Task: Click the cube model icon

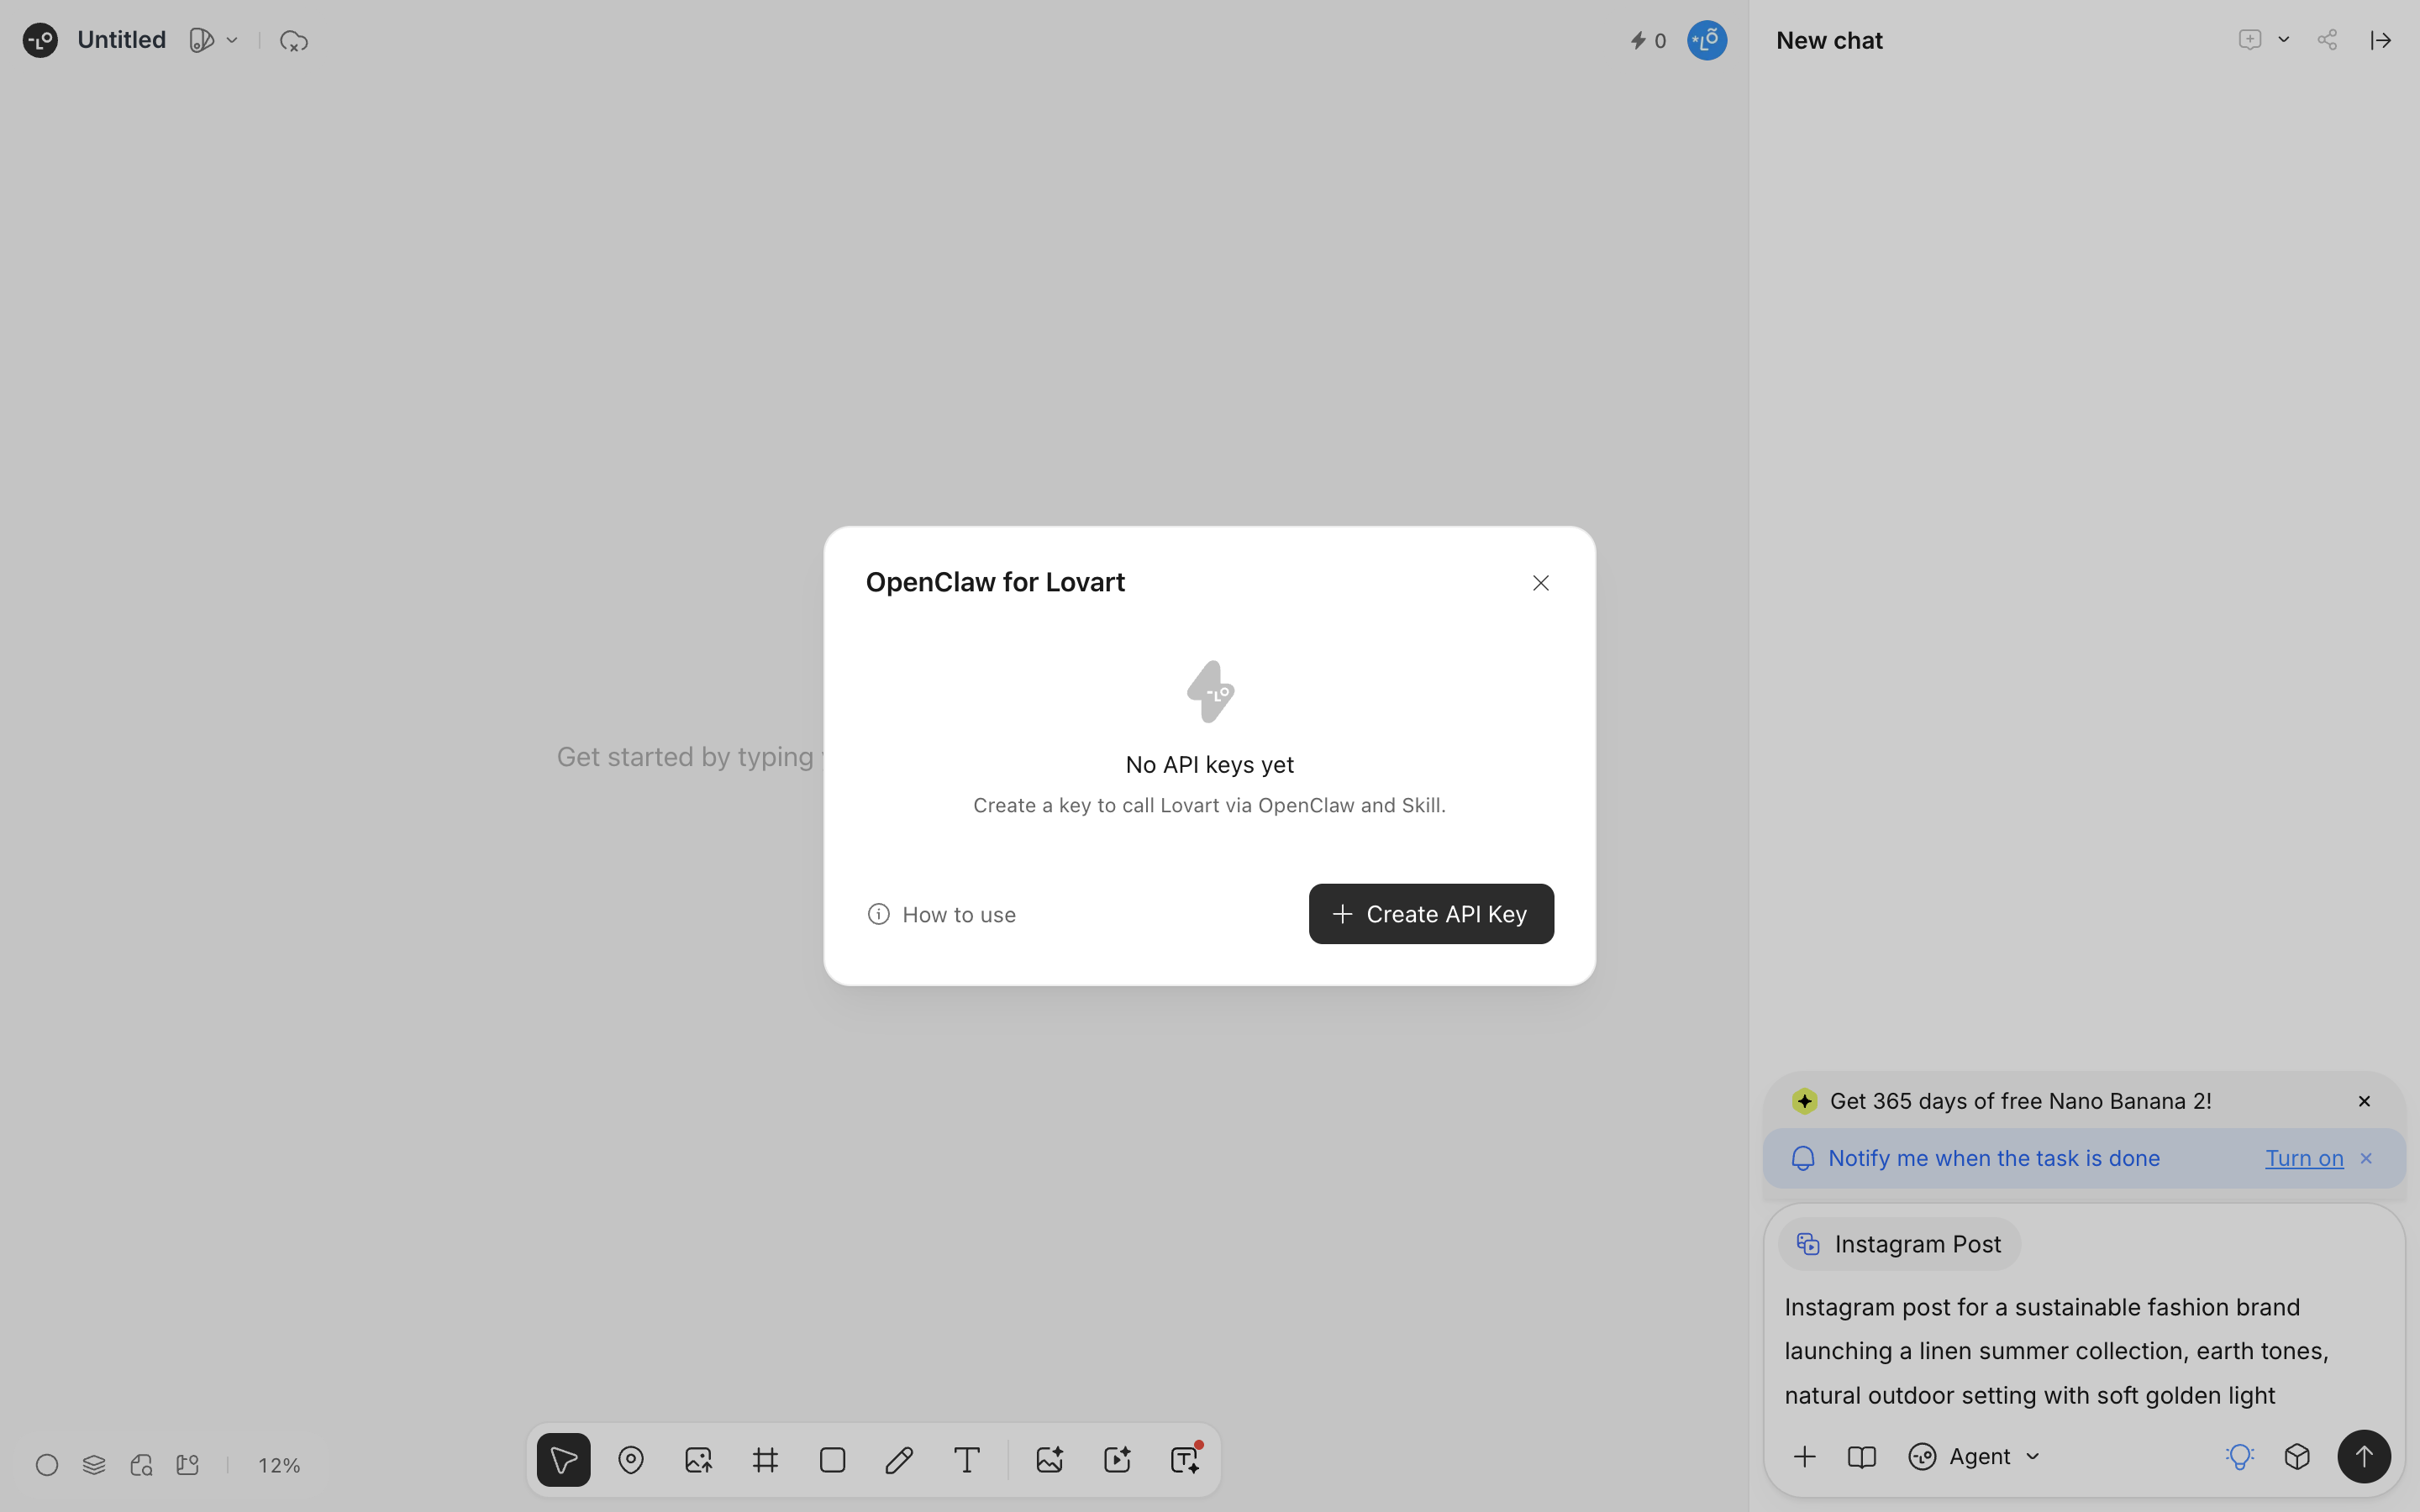Action: 2297,1457
